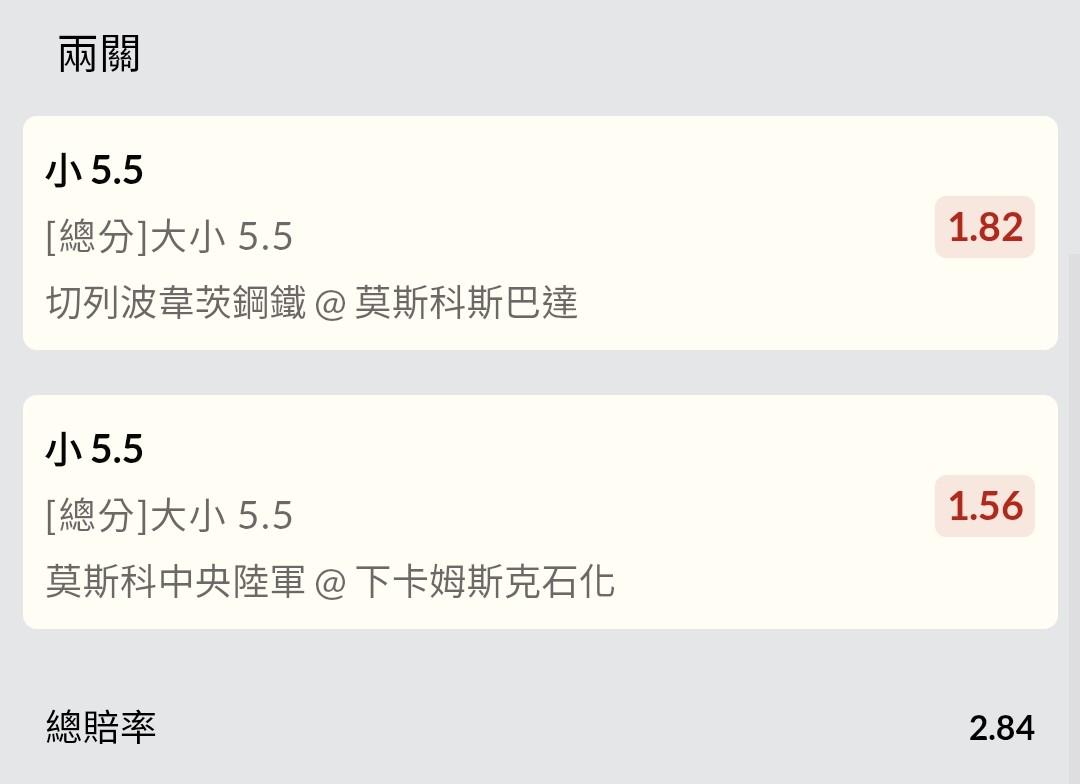Screen dimensions: 1080x784
Task: Open [總分]大小 5.5 market in second card
Action: pyautogui.click(x=169, y=515)
